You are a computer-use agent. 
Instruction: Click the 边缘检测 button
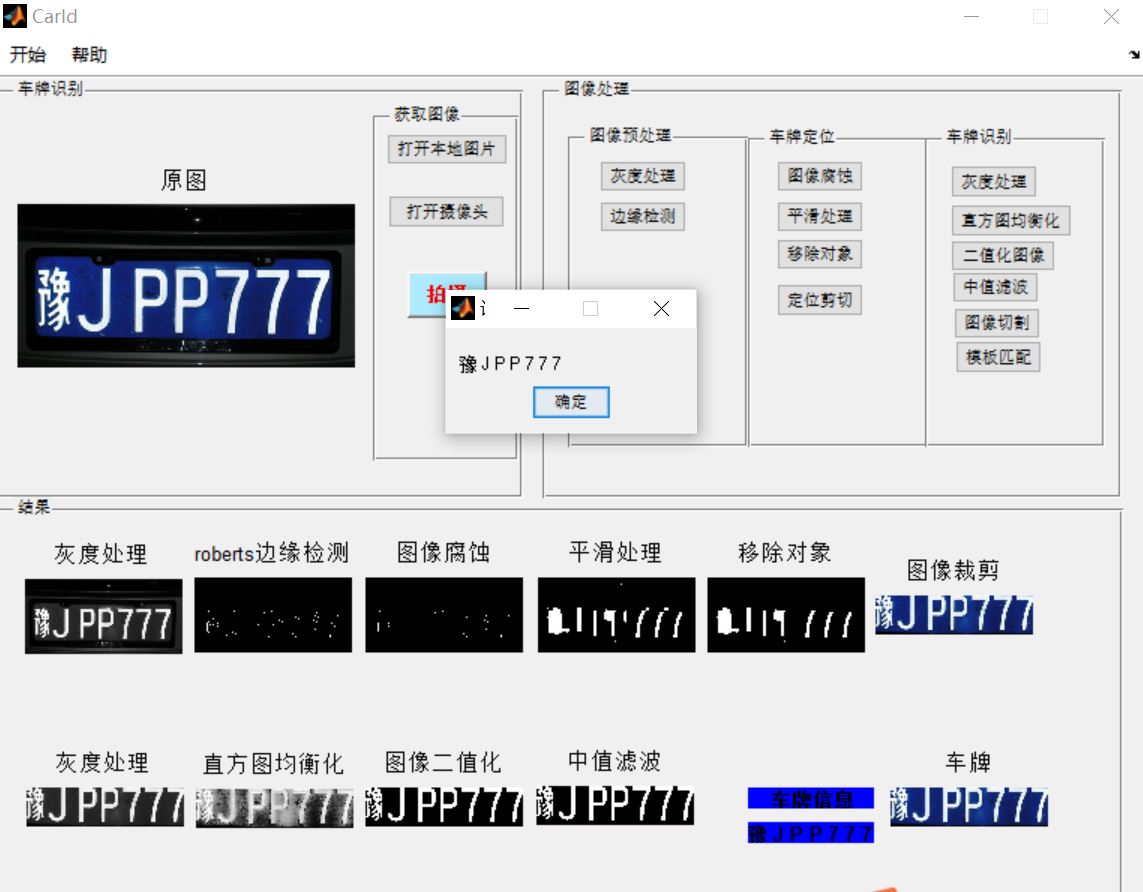coord(642,217)
